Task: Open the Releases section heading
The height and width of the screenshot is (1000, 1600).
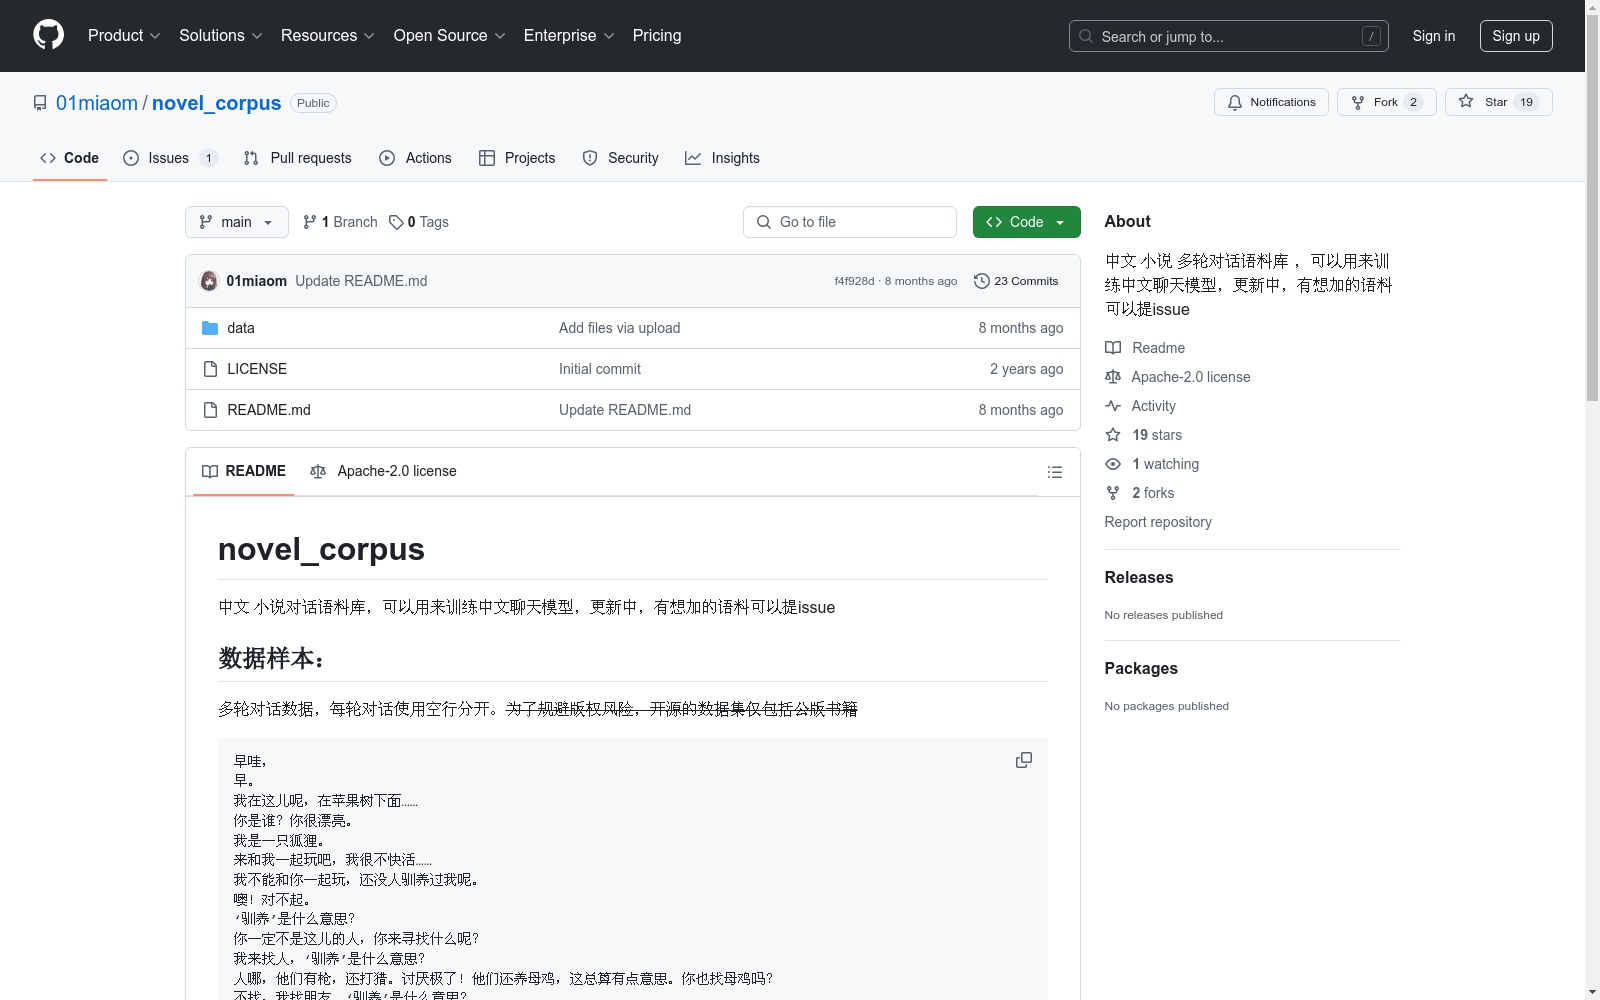Action: pyautogui.click(x=1139, y=577)
